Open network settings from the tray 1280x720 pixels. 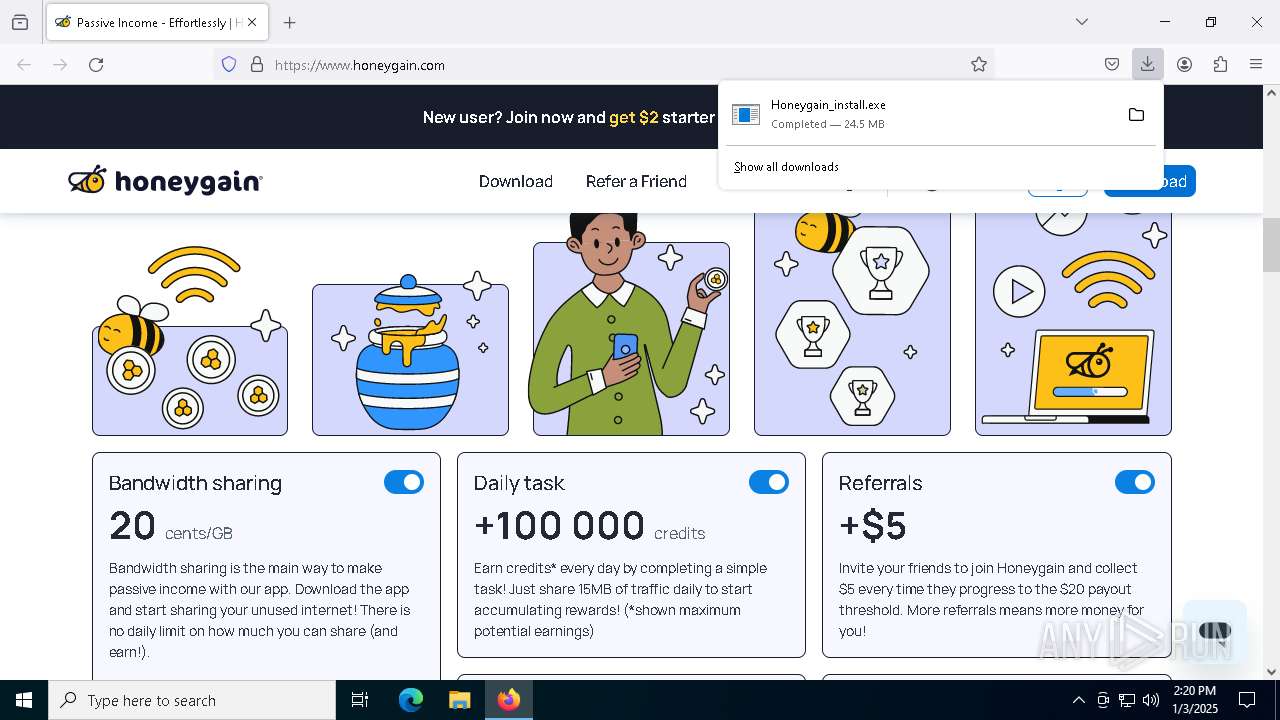coord(1127,700)
